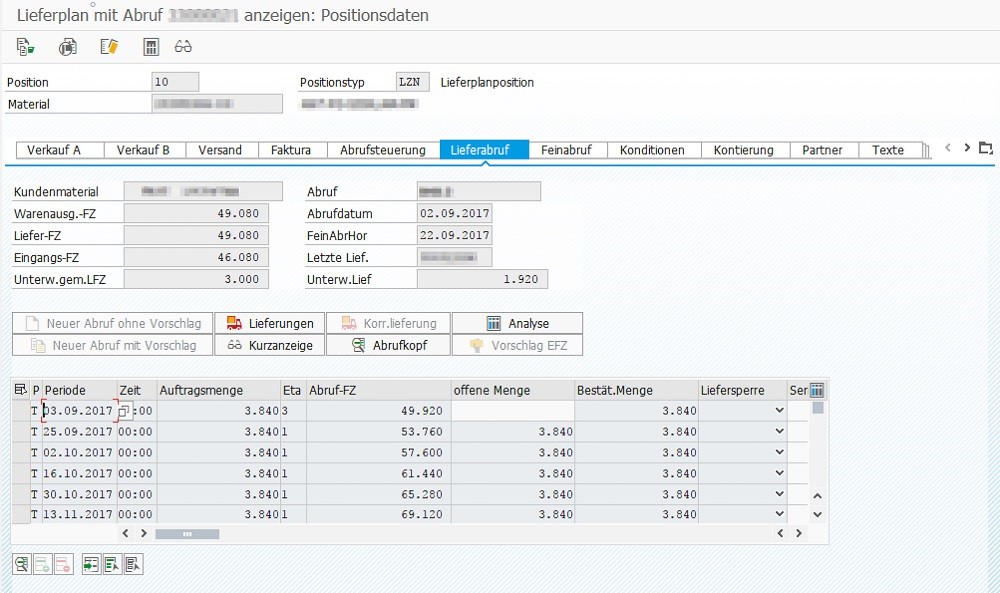The image size is (1000, 593).
Task: Open the Konditionen tab
Action: click(x=652, y=150)
